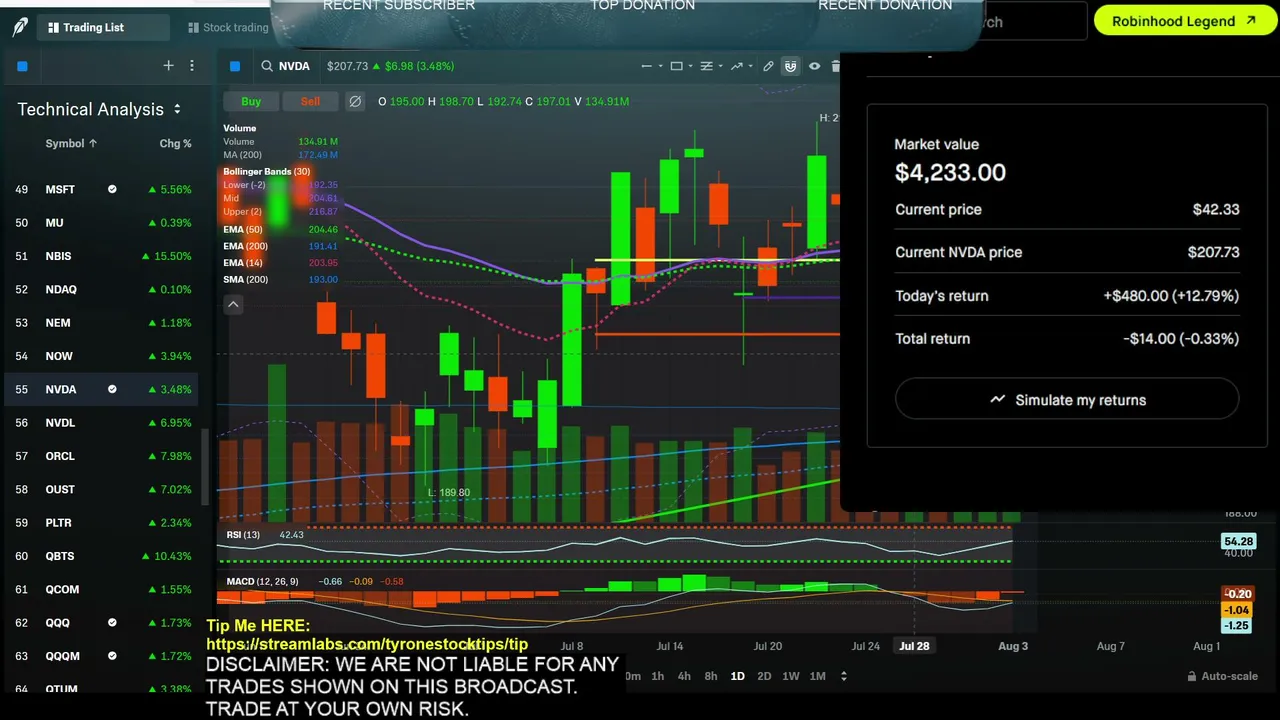This screenshot has height=720, width=1280.
Task: Select the Fibonacci retracement lines tool
Action: (x=706, y=66)
